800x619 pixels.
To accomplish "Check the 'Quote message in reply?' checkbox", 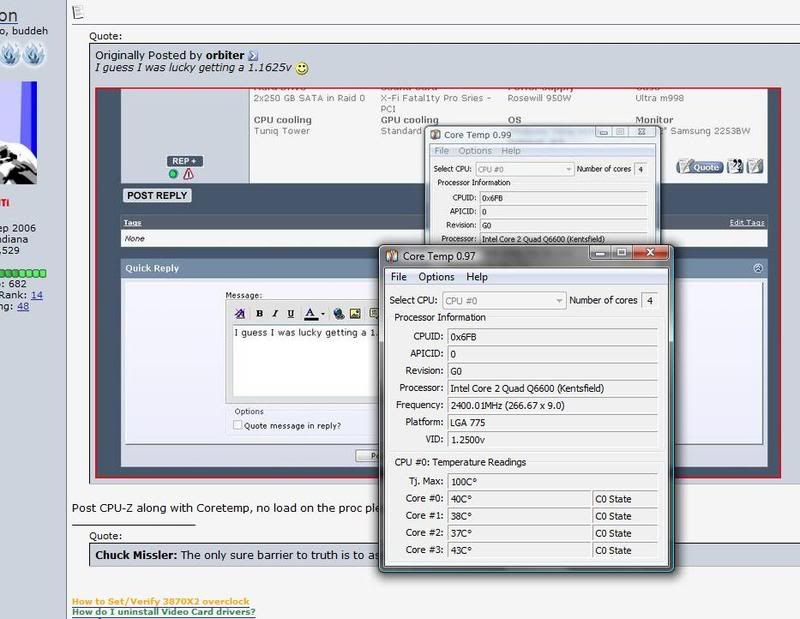I will [x=238, y=425].
